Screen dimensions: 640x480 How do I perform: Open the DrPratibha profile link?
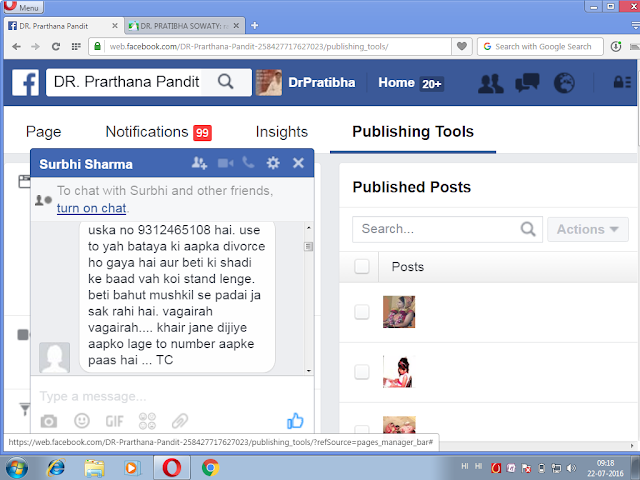pyautogui.click(x=322, y=82)
